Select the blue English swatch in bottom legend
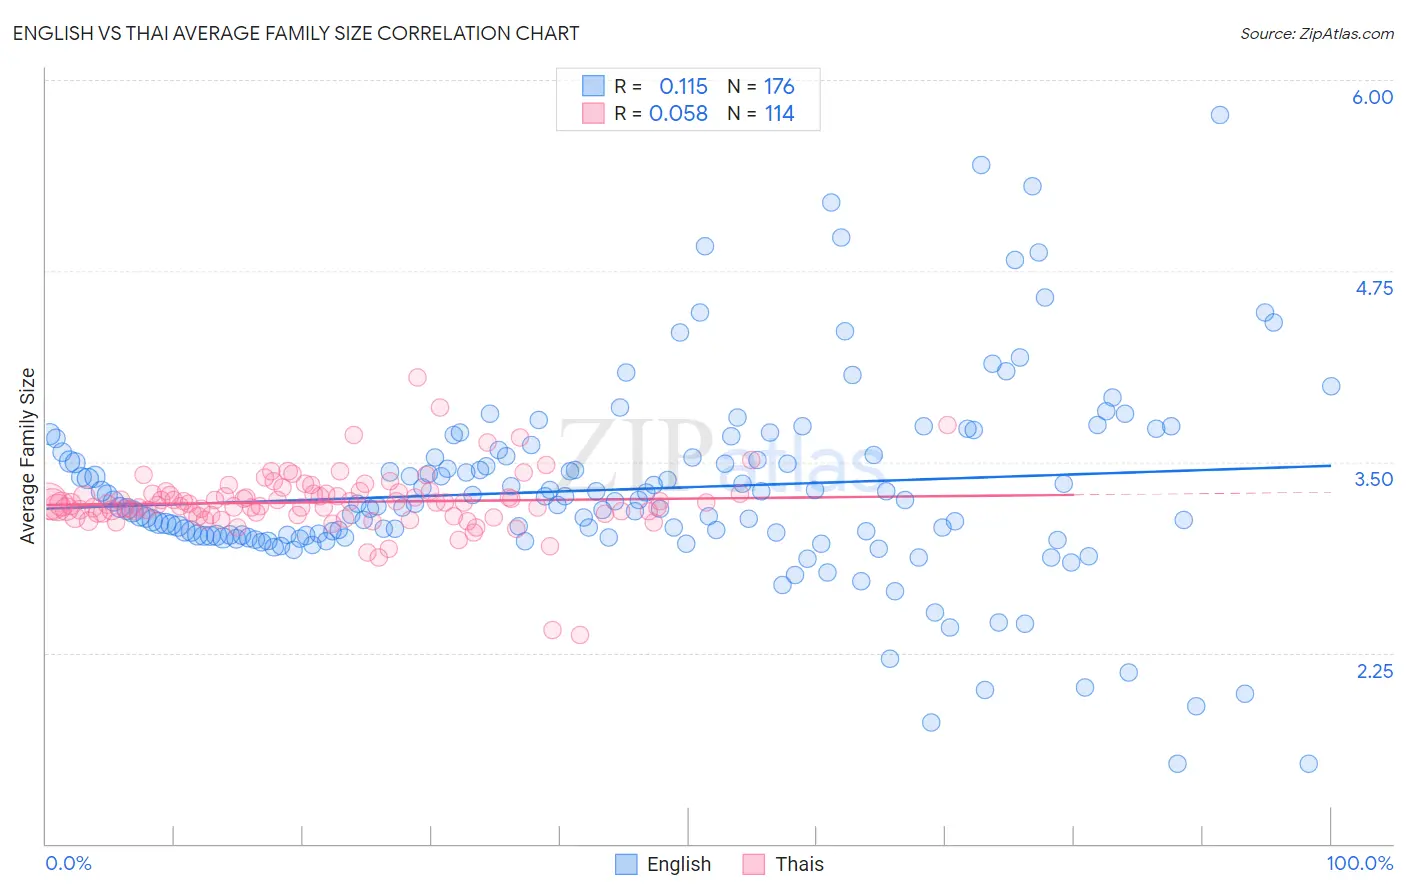 [x=626, y=864]
